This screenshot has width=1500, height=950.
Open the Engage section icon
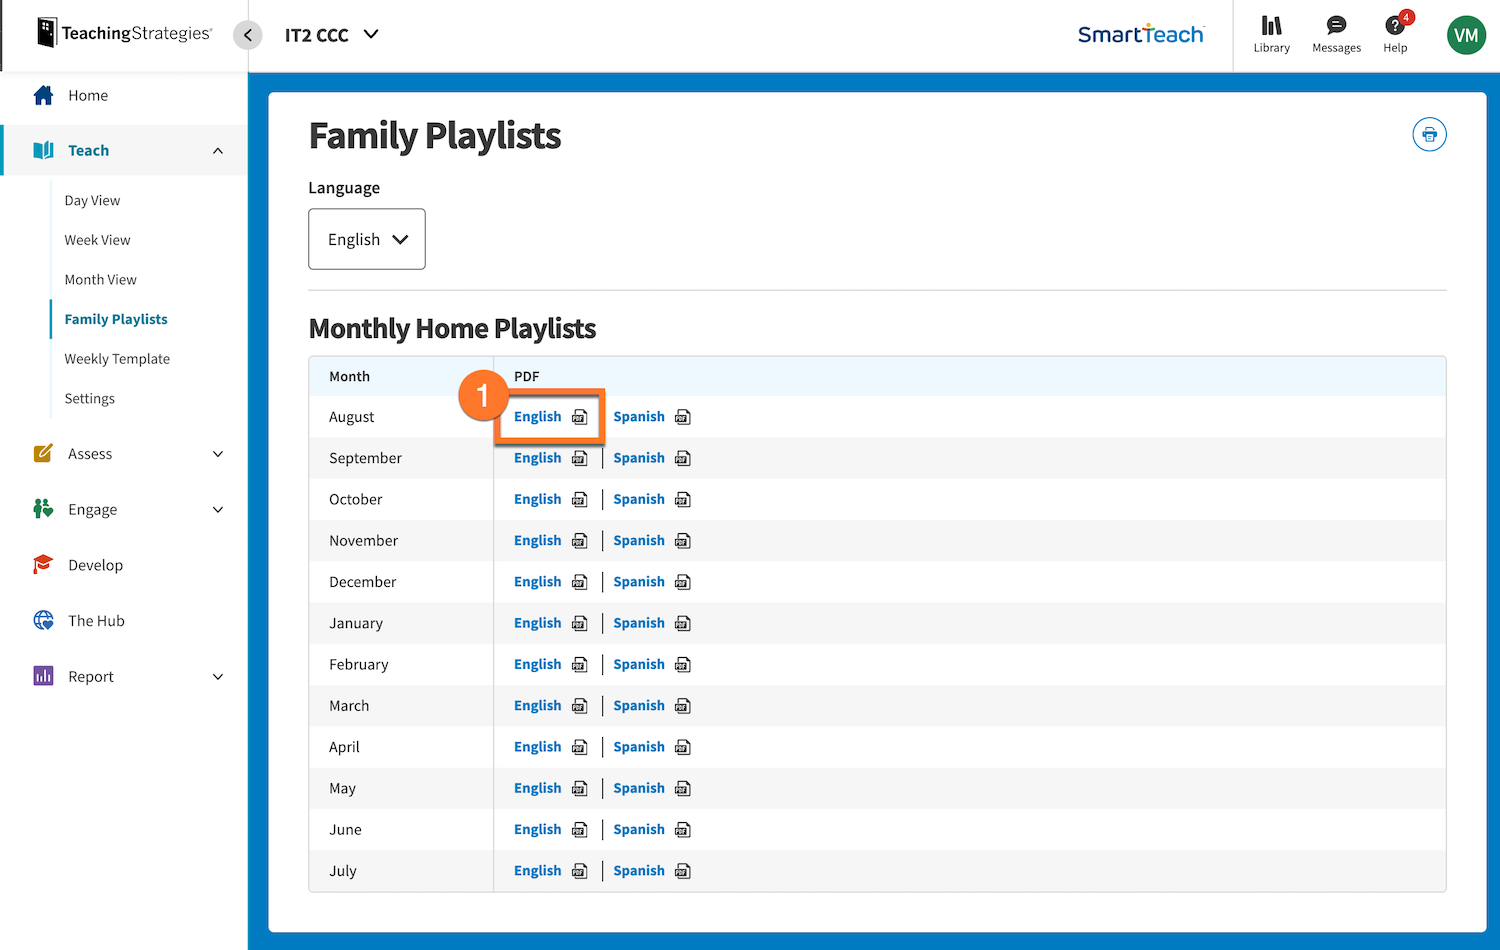(44, 509)
